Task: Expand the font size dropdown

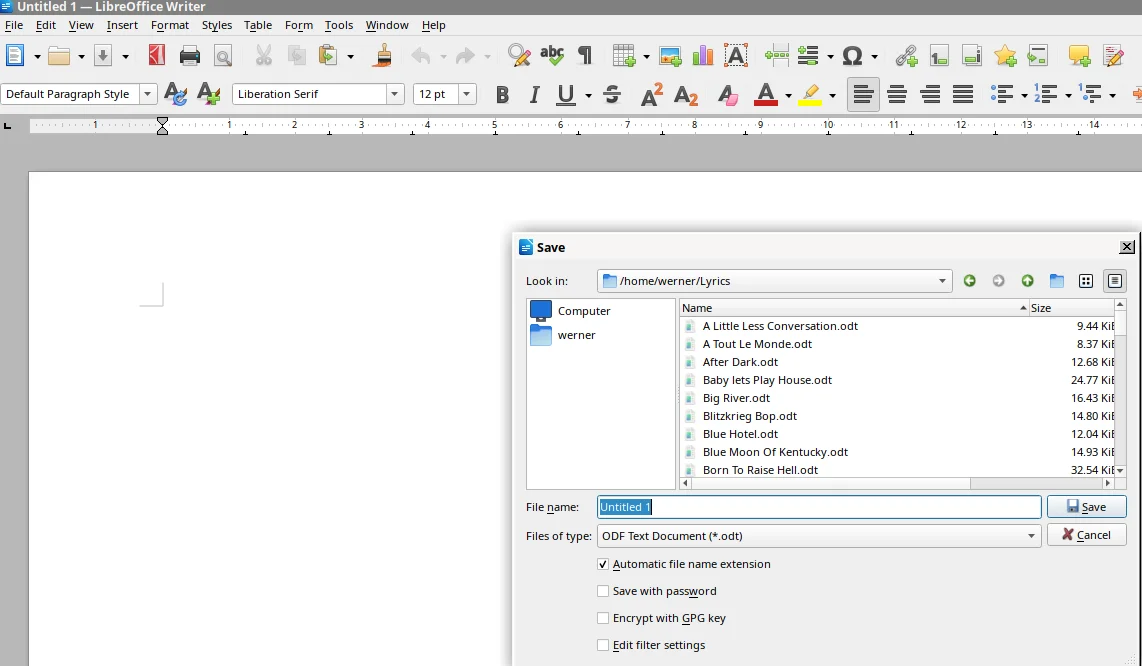Action: [x=467, y=94]
